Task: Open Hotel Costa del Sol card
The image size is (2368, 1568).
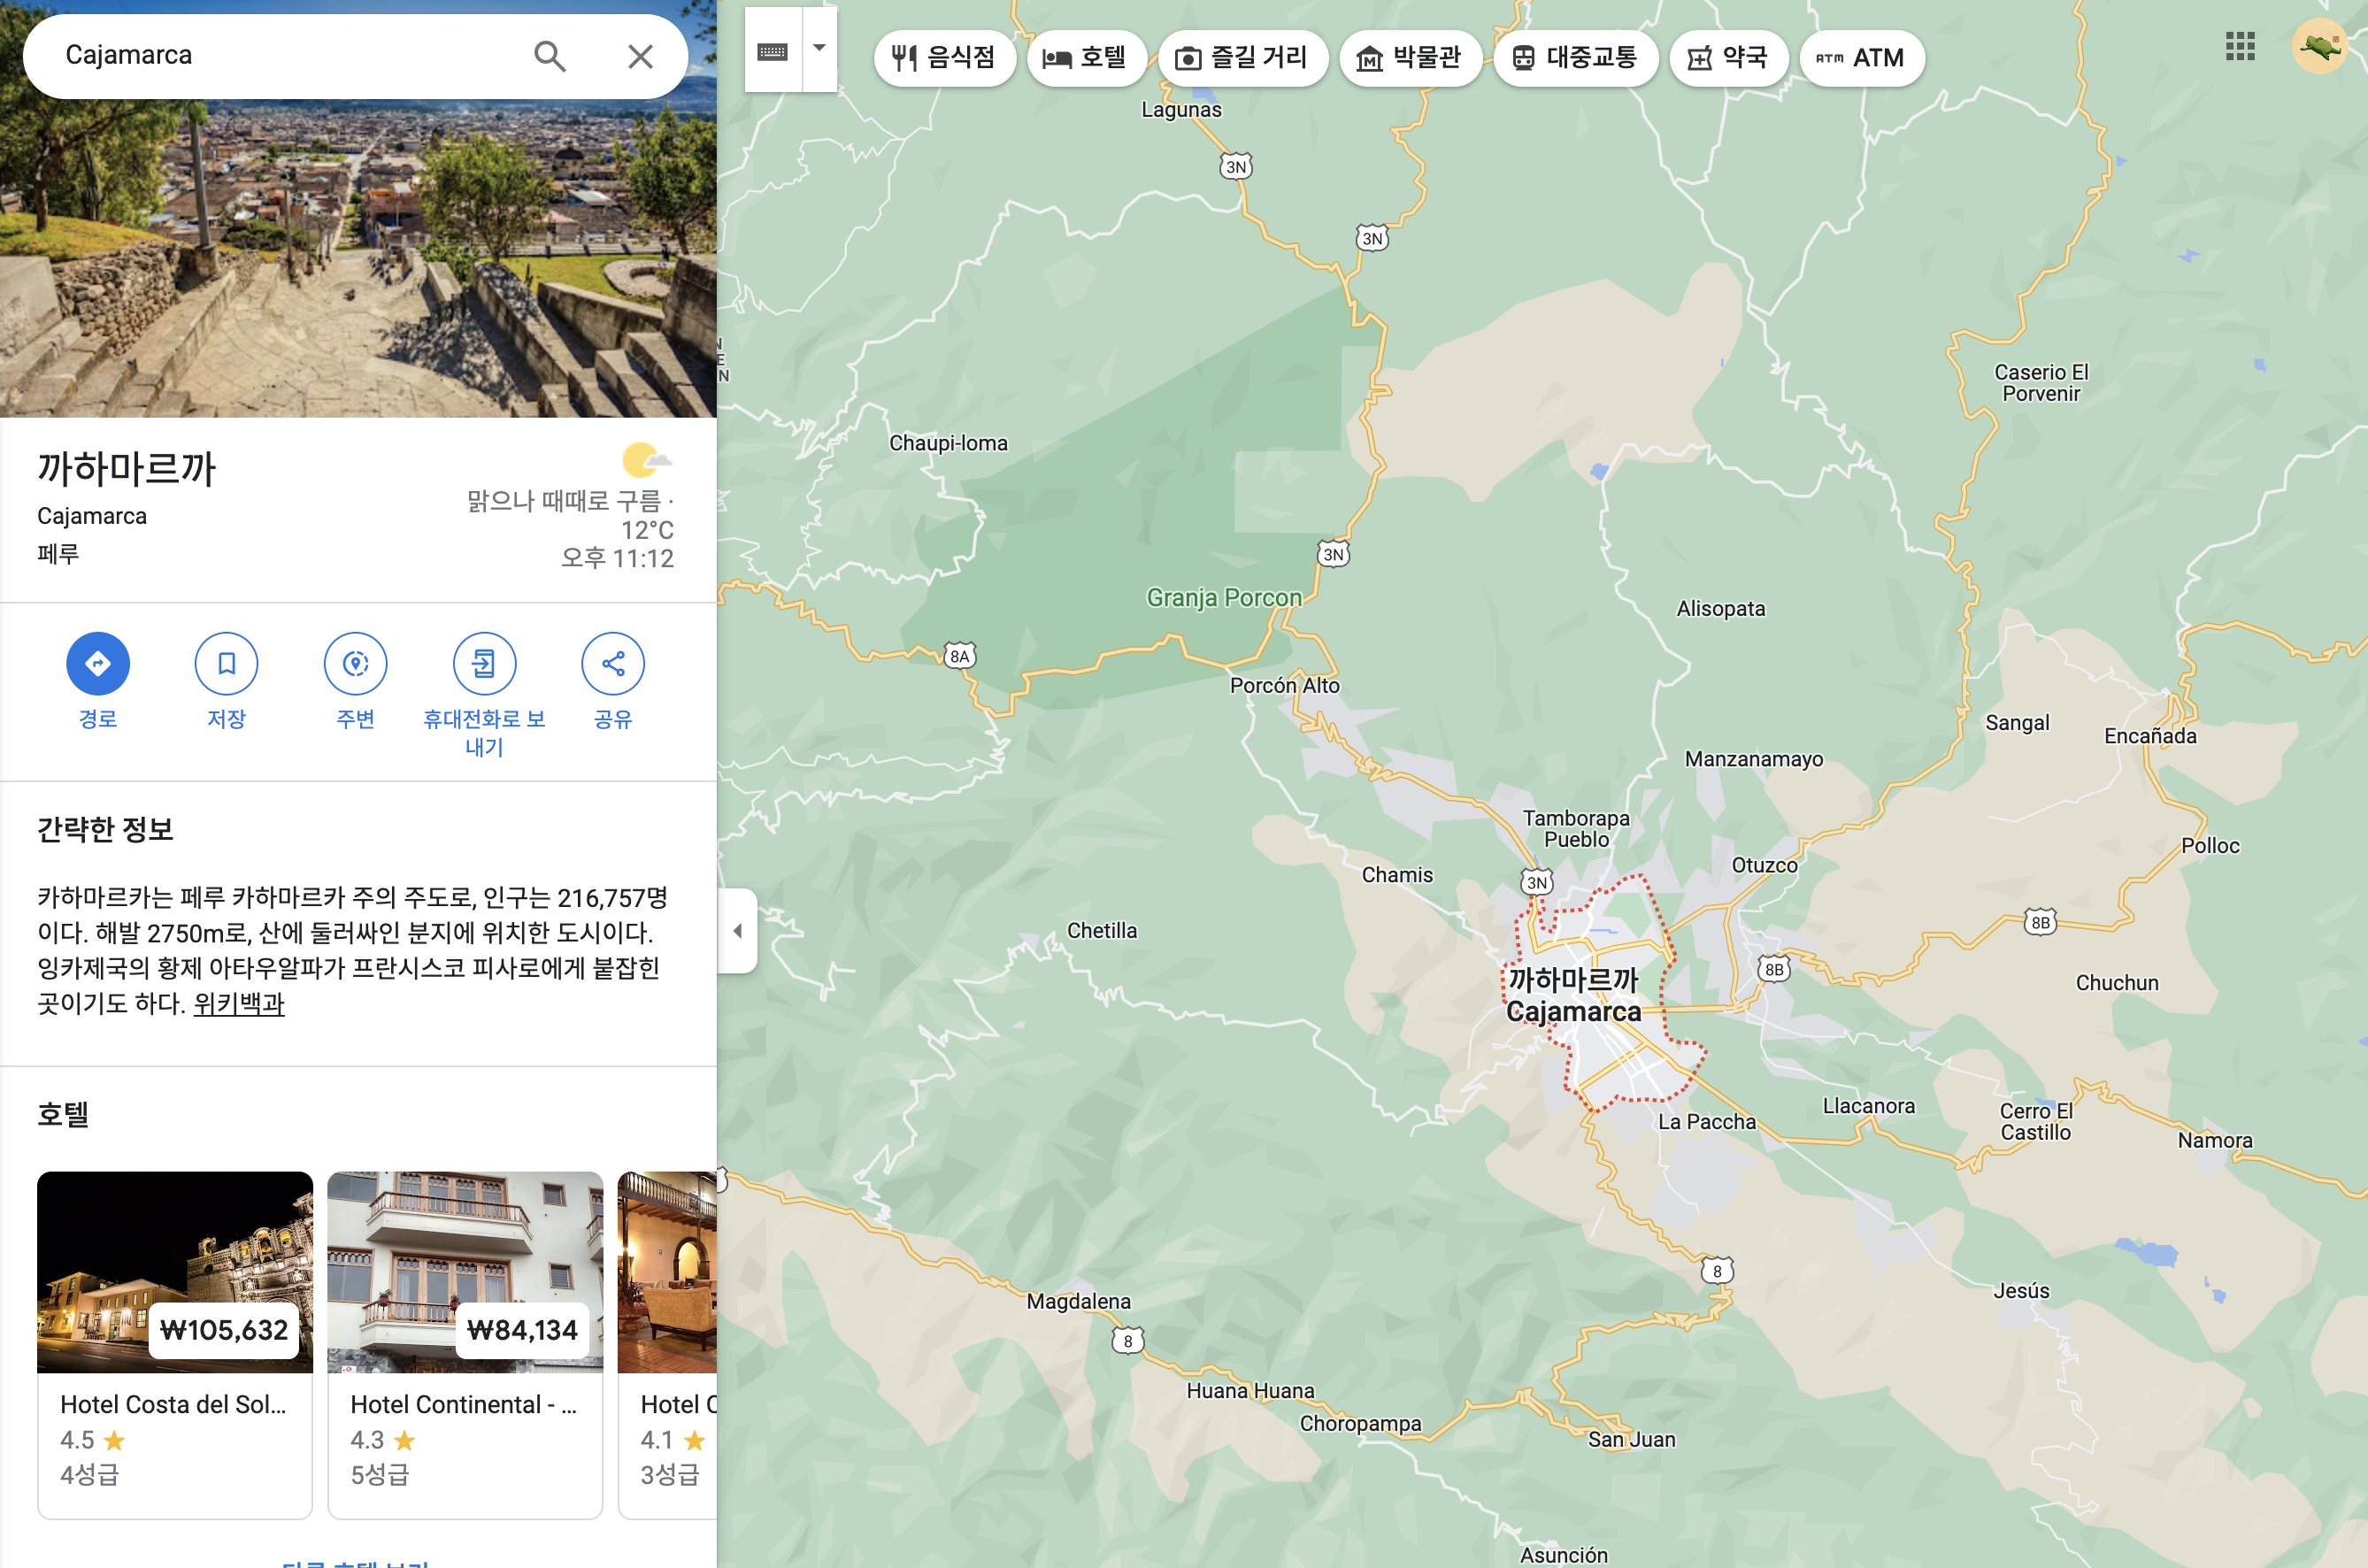Action: 174,1404
